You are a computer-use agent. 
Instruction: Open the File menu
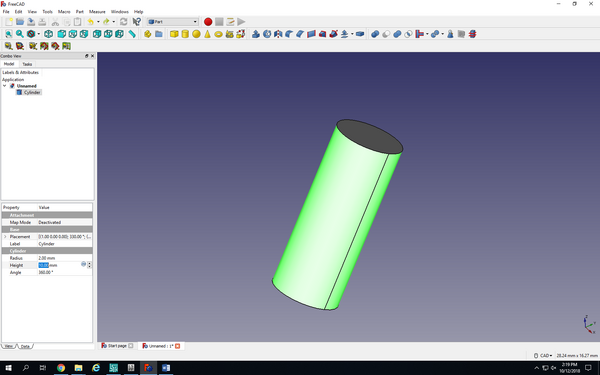coord(6,12)
